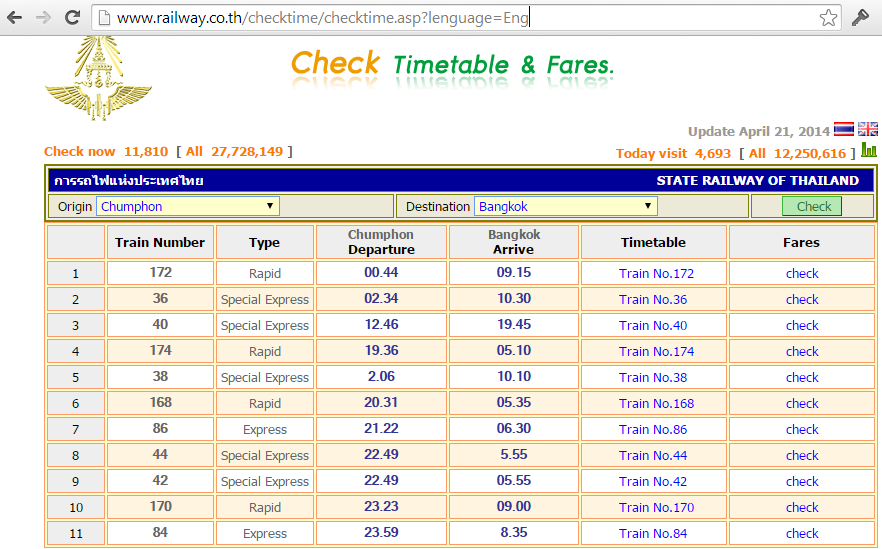
Task: Select departure time 2.06 cell
Action: point(381,376)
